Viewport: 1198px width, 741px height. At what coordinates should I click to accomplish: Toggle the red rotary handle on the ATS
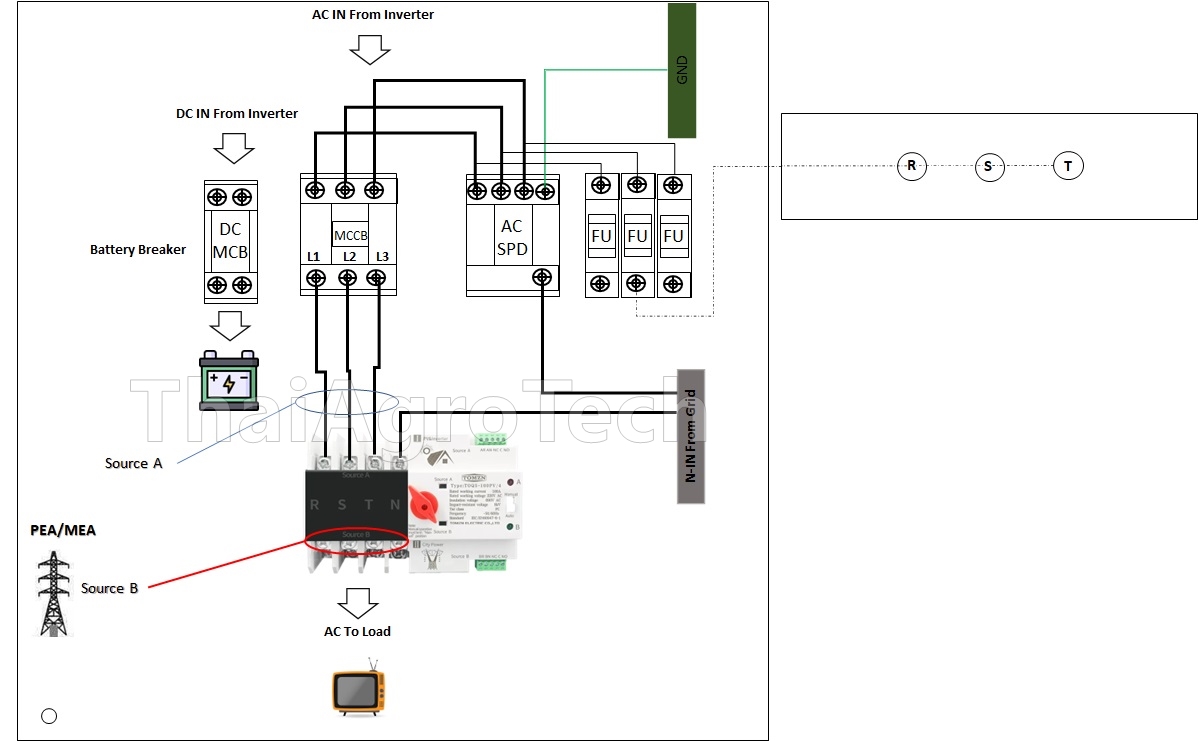pyautogui.click(x=424, y=506)
